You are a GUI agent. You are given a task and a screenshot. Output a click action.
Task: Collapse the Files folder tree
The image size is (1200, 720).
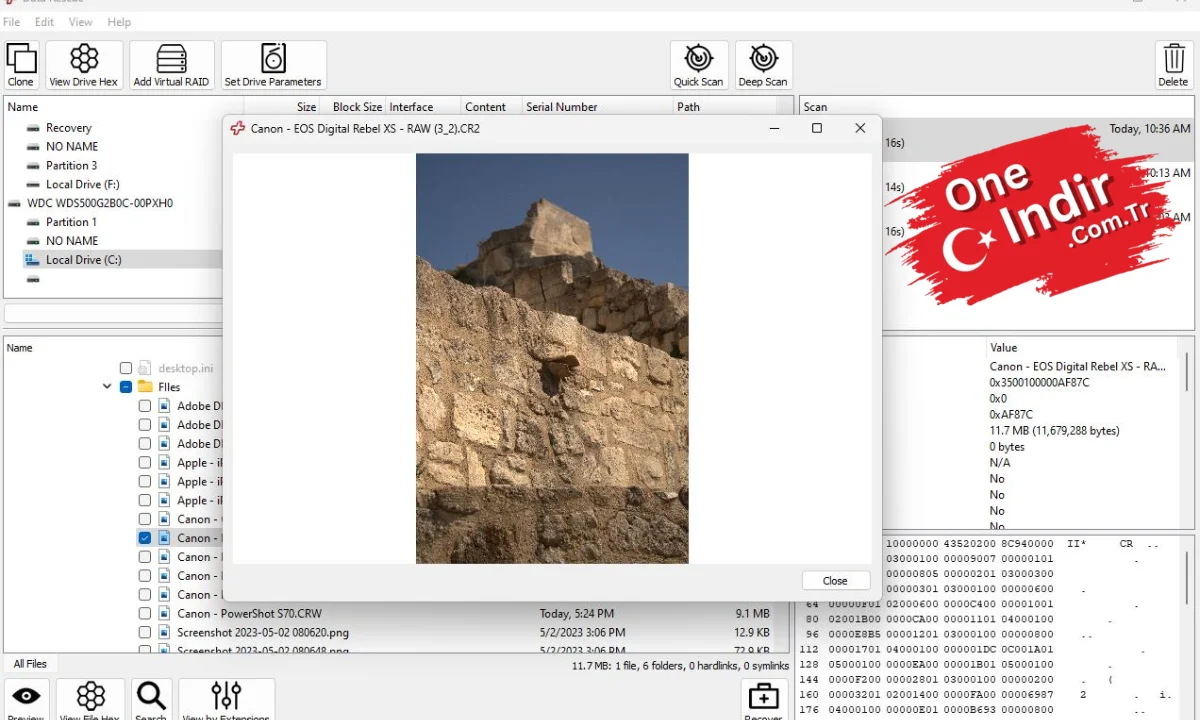[x=107, y=387]
